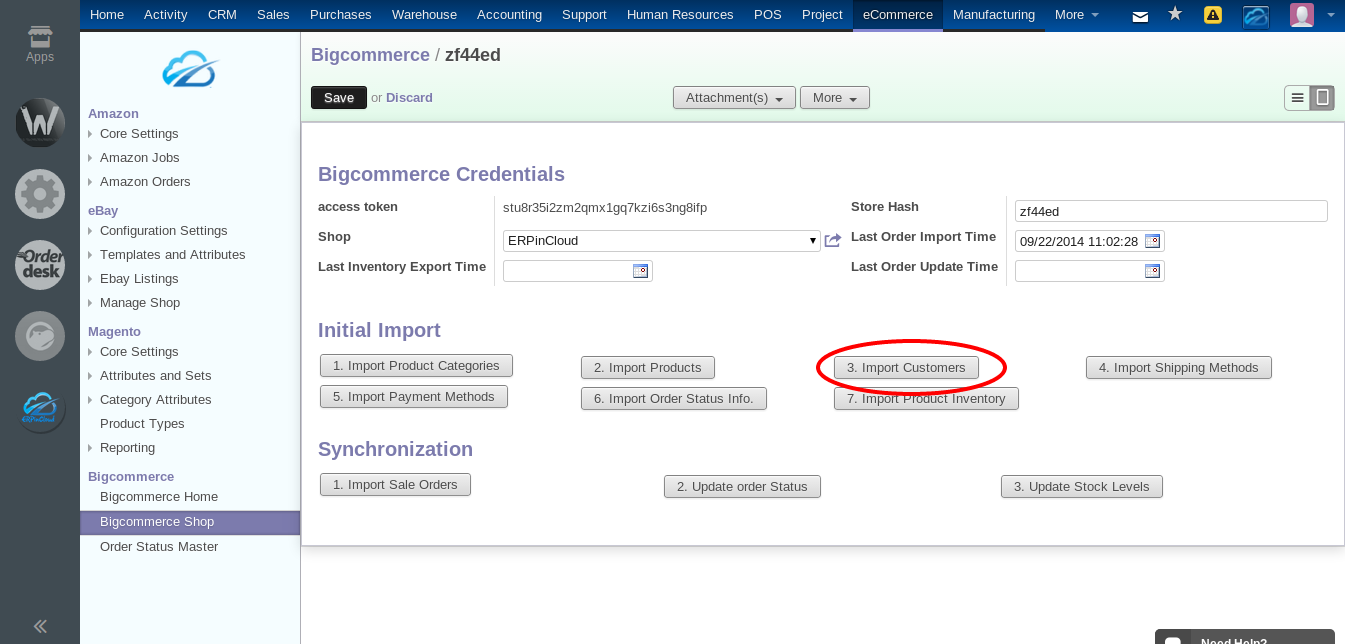Switch to list view using the view toggle
Viewport: 1345px width, 644px height.
point(1296,97)
